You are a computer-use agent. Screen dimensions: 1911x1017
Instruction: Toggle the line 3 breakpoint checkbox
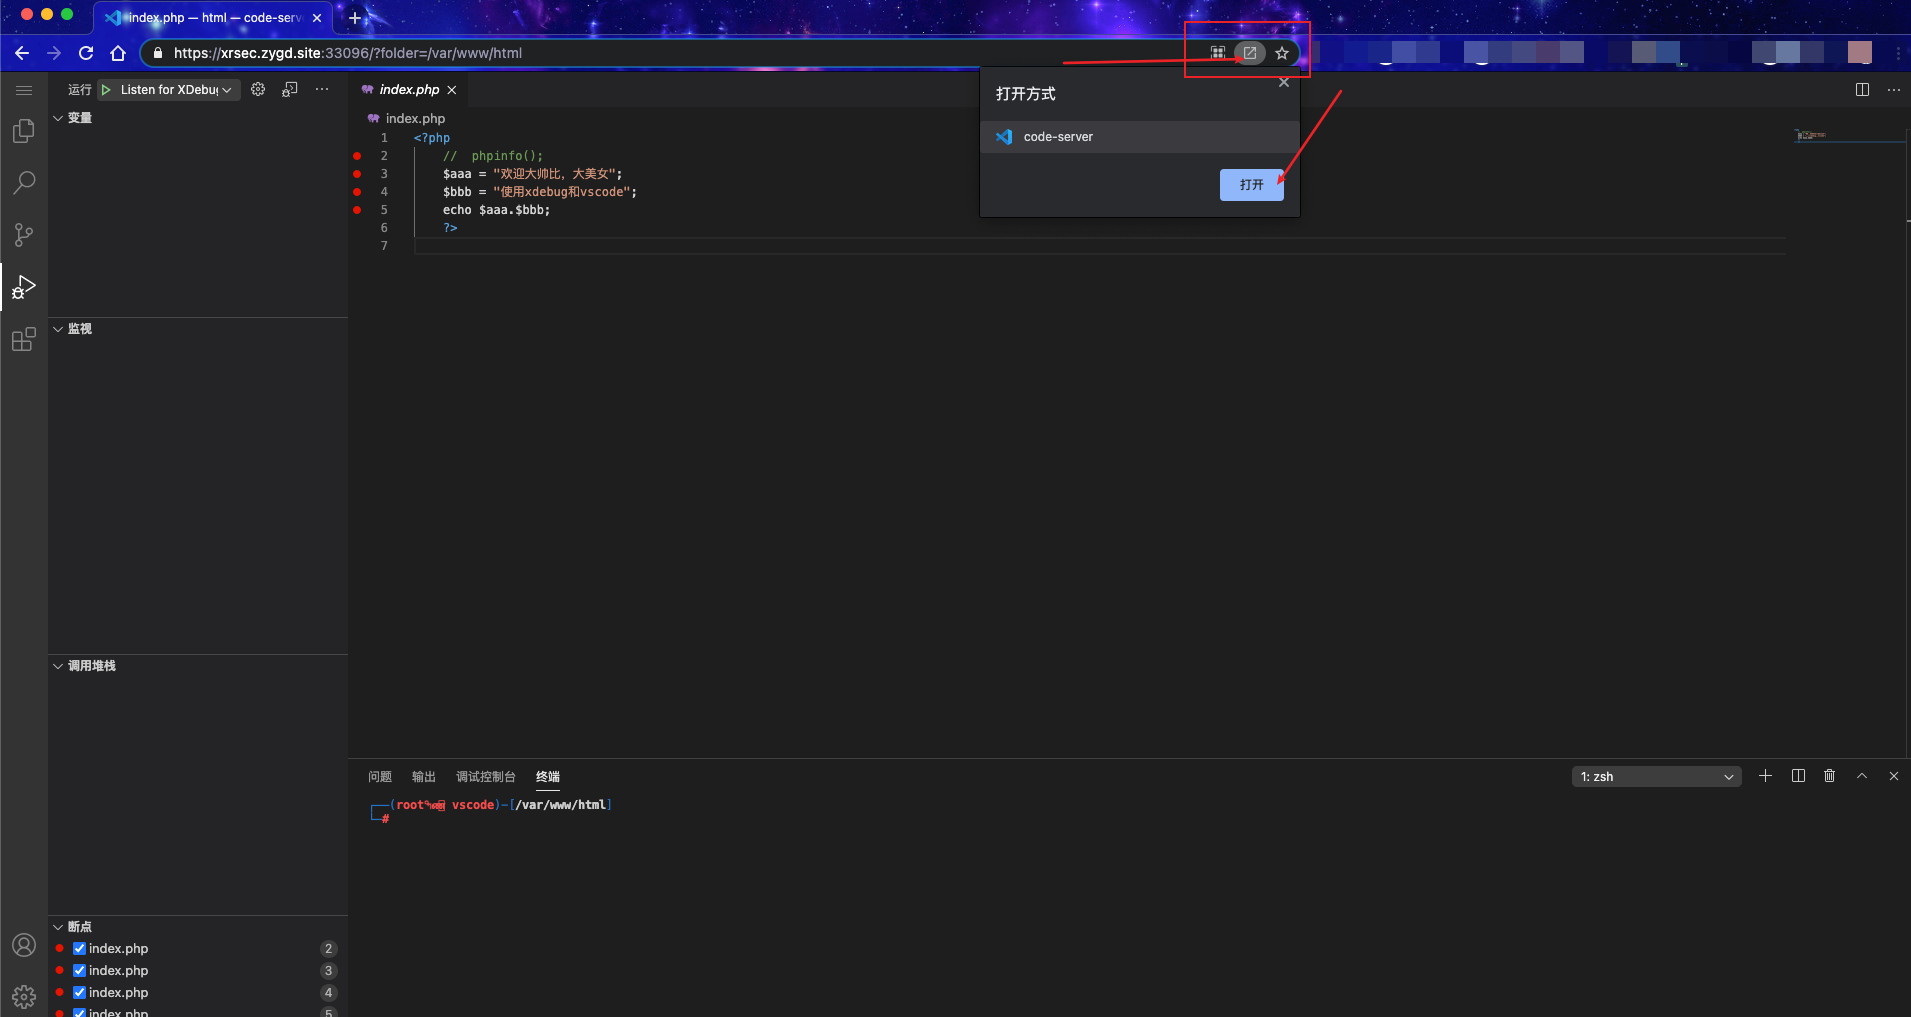(79, 970)
